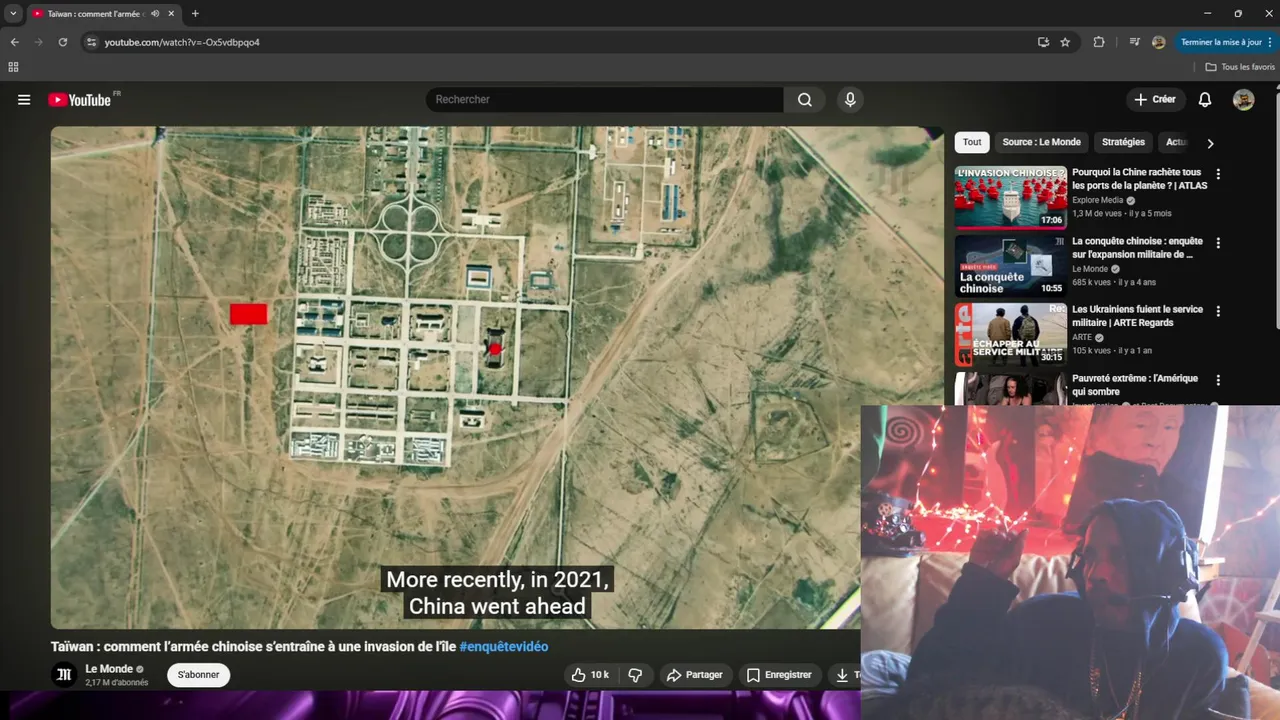Open options for the Pauvreté extrême video
1280x720 pixels.
tap(1218, 380)
